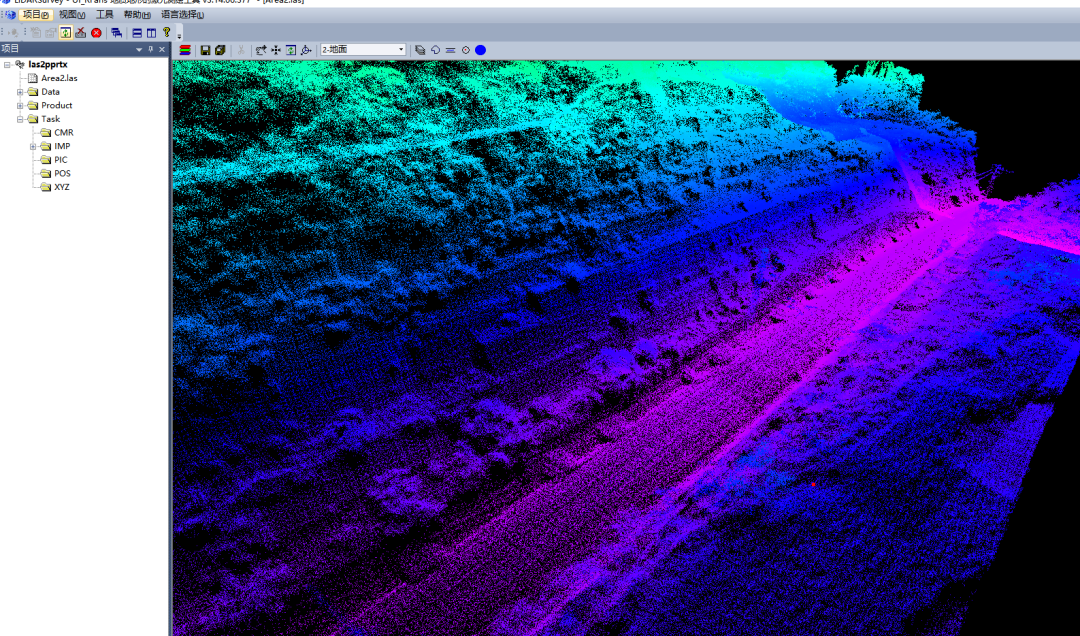
Task: Click the circle target point icon
Action: click(x=466, y=50)
